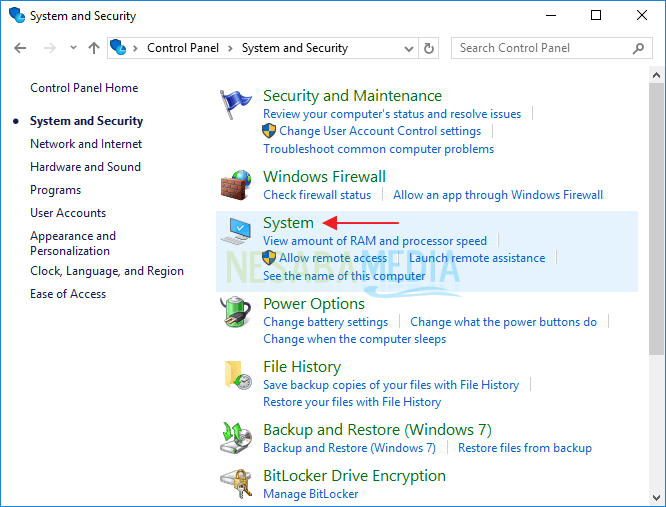
Task: Click the forward arrow navigation button
Action: [50, 48]
